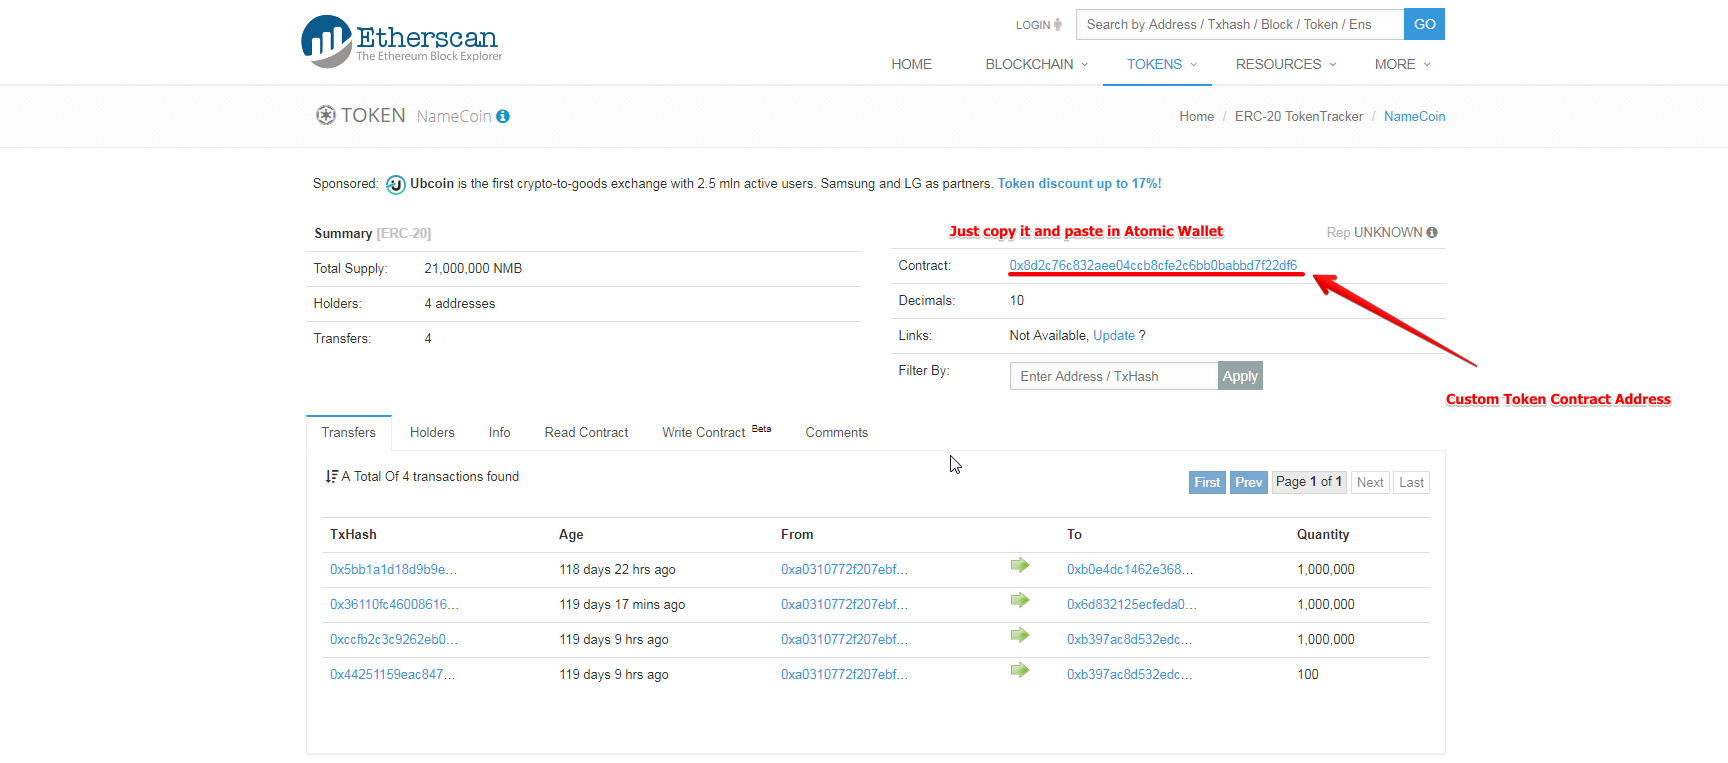Screen dimensions: 1728x763
Task: Click green arrow in 0x44251159eac847 row
Action: tap(1020, 670)
